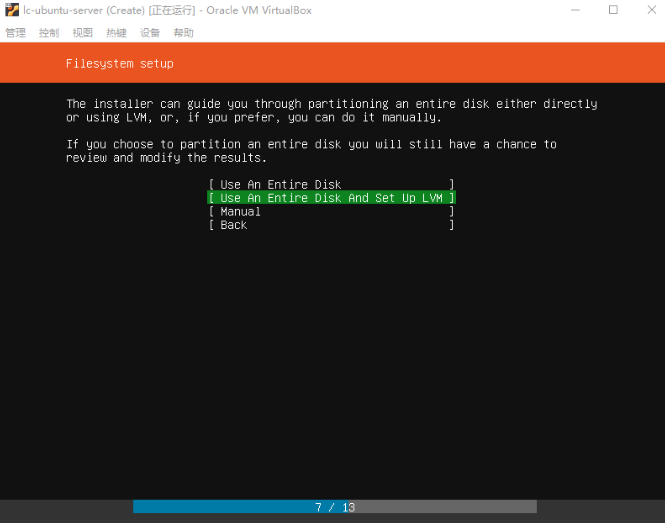Screen dimensions: 665x523
Task: Select Use An Entire Disk option
Action: pos(331,185)
